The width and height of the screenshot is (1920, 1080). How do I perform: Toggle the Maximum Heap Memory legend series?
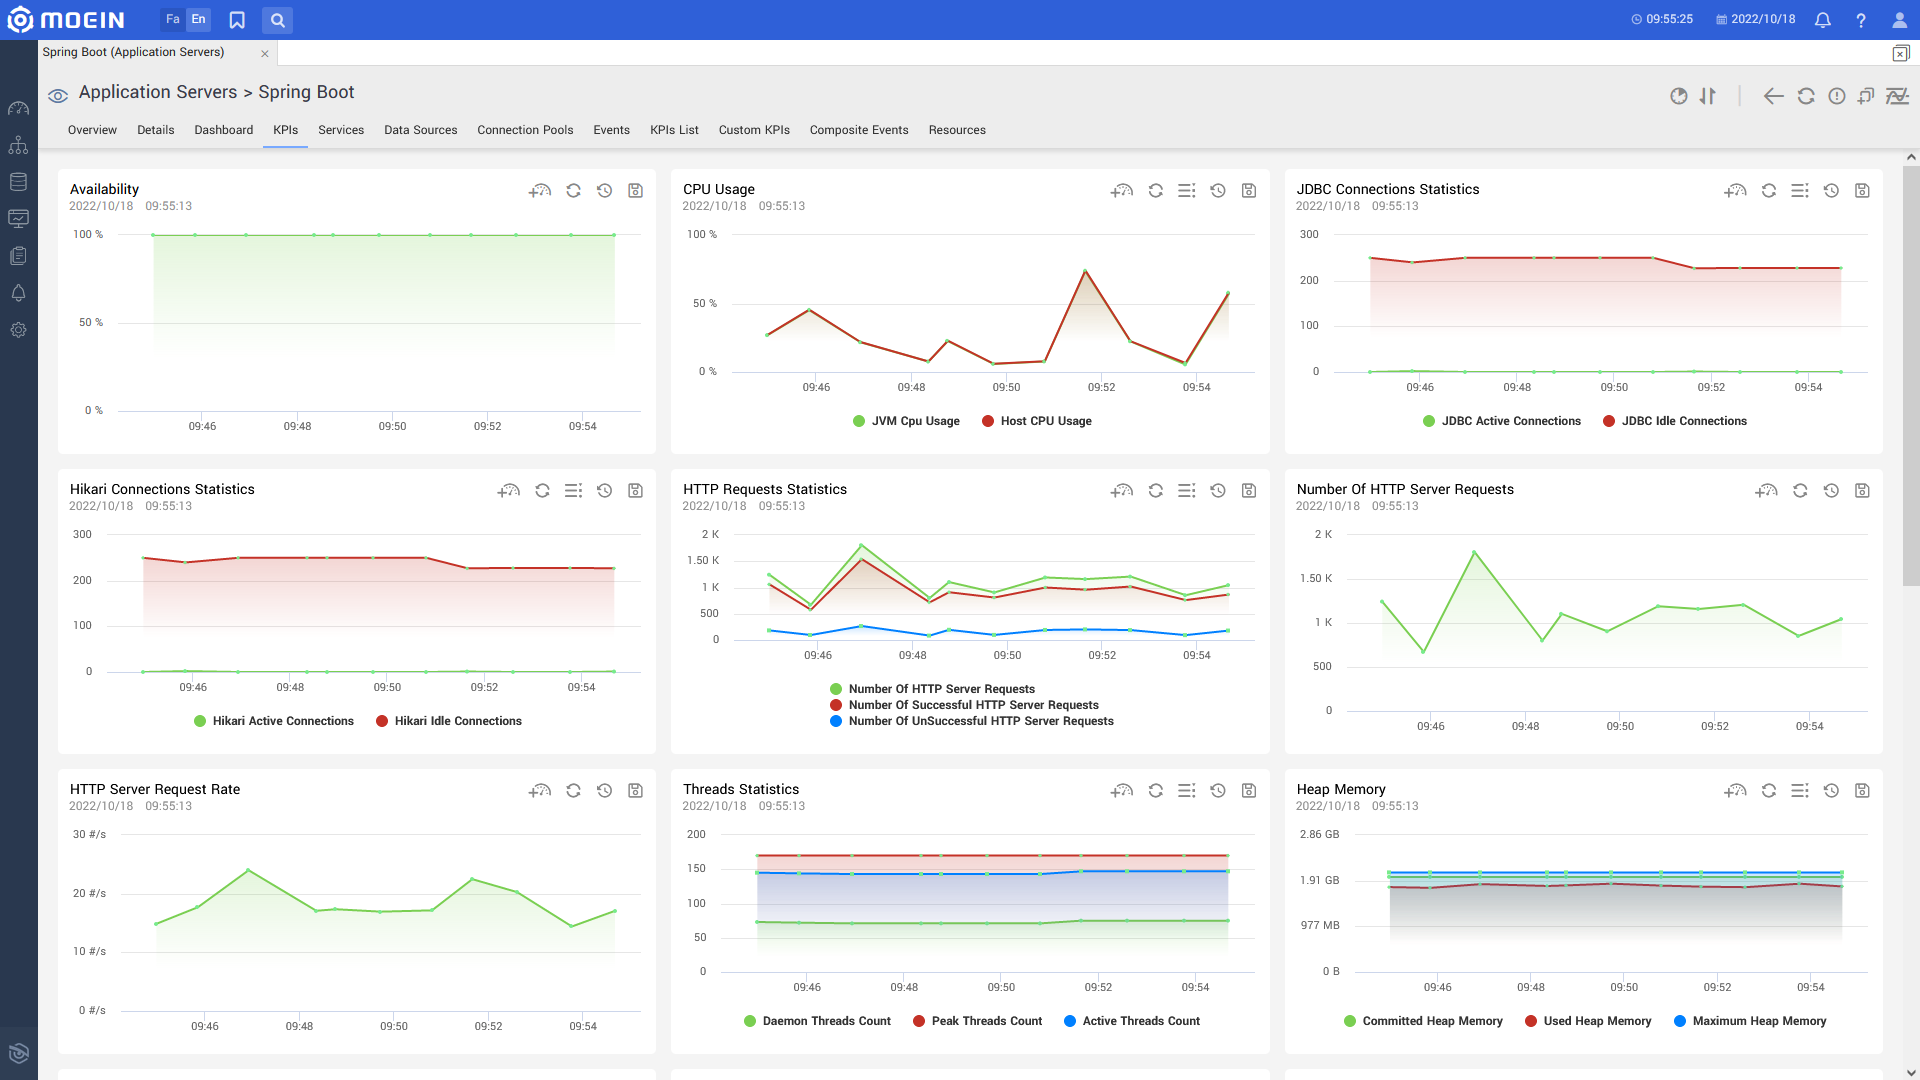tap(1750, 1021)
